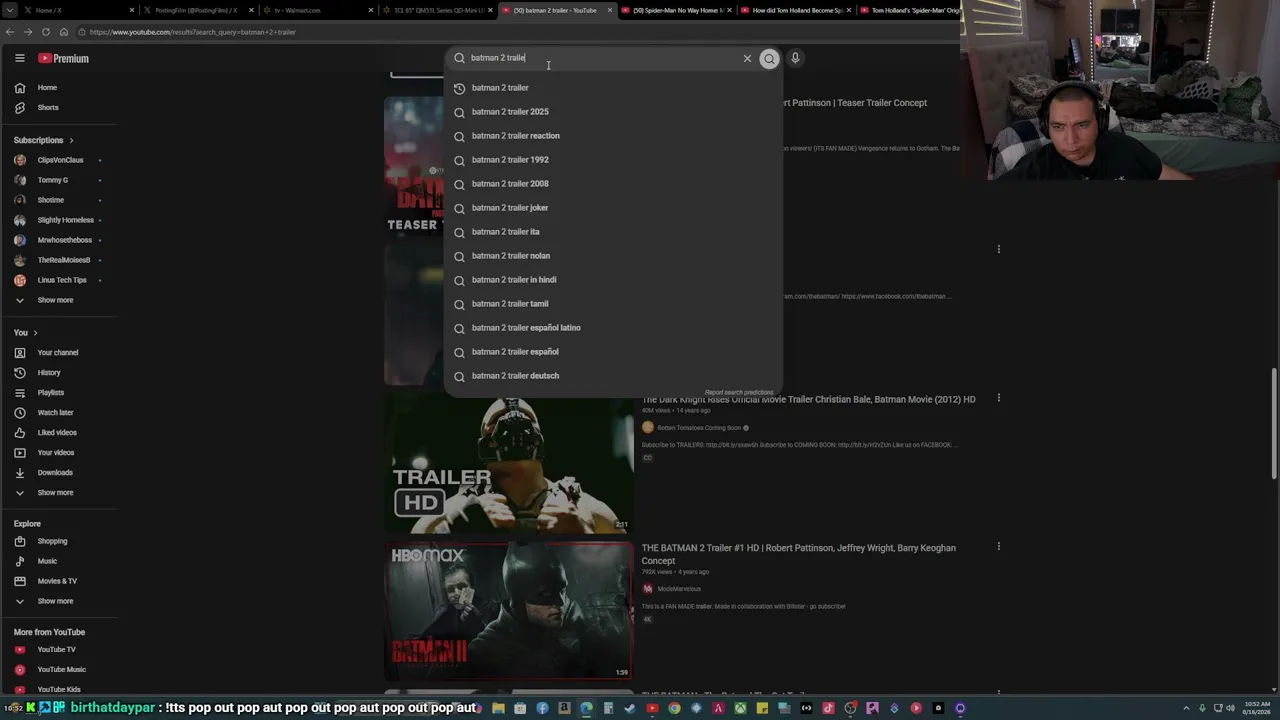Run search with the magnifier button
The height and width of the screenshot is (720, 1280).
[x=769, y=59]
